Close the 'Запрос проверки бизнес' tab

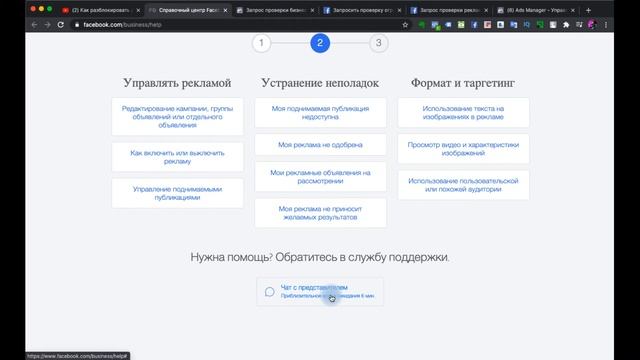pos(312,10)
